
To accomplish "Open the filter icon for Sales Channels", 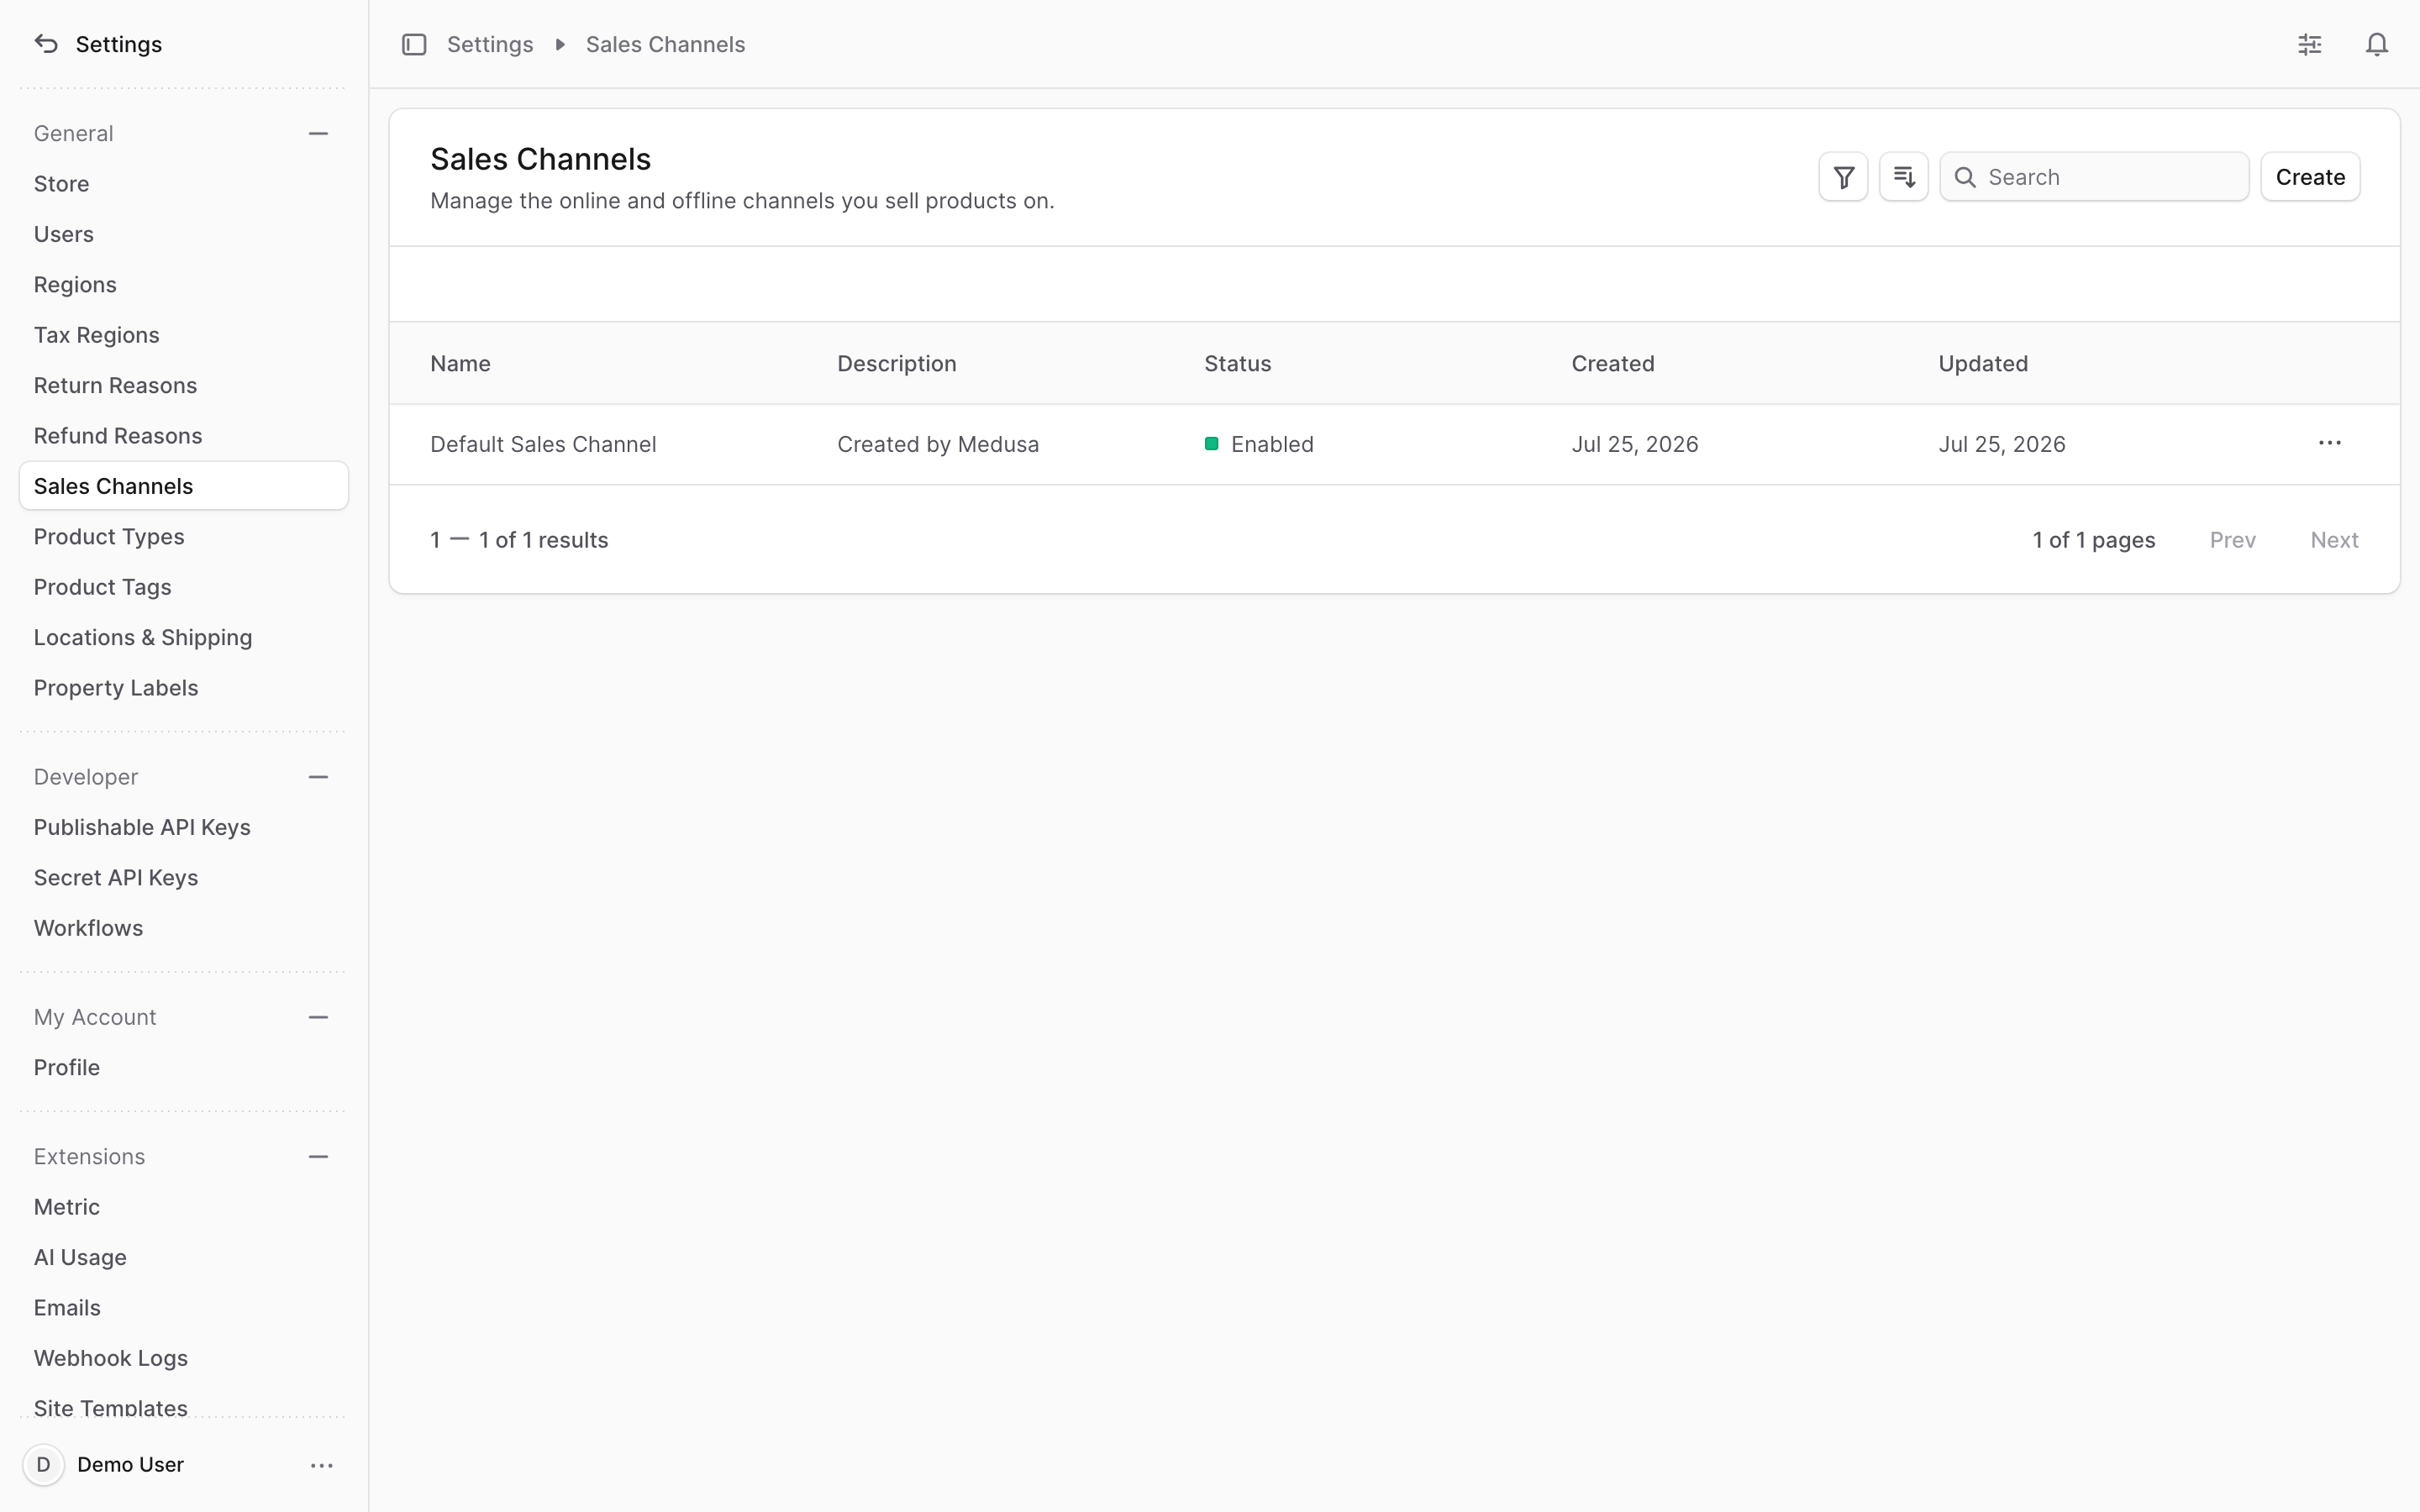I will pos(1843,177).
